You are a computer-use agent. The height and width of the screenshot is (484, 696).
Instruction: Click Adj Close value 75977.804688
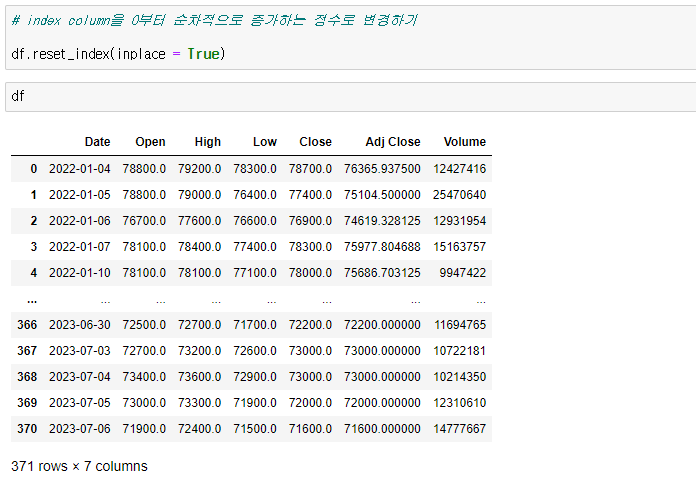pyautogui.click(x=382, y=246)
